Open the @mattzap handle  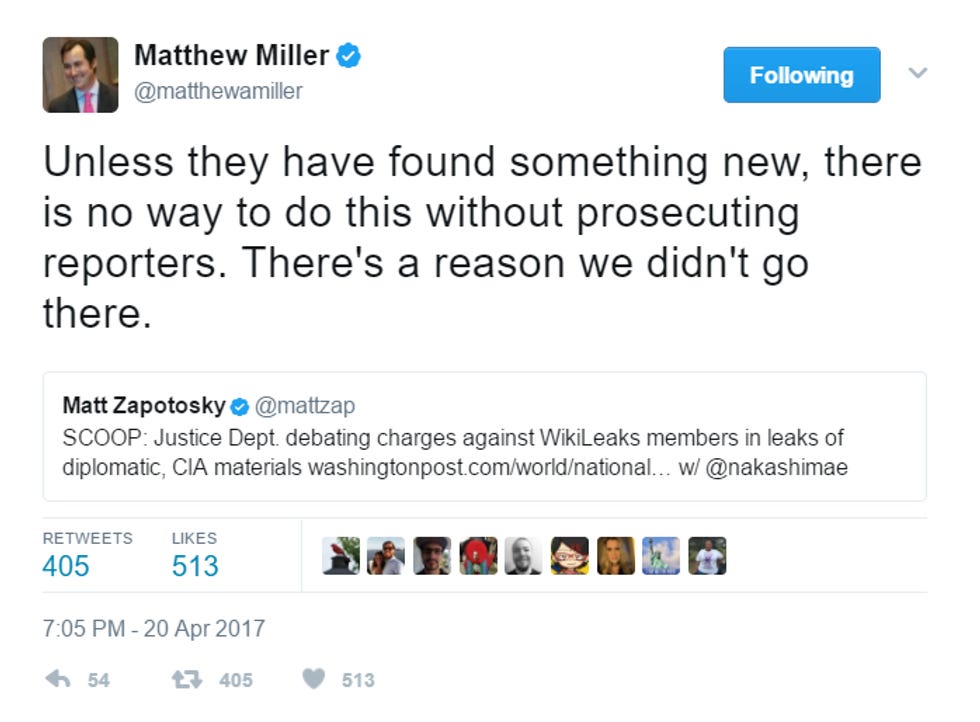(305, 406)
